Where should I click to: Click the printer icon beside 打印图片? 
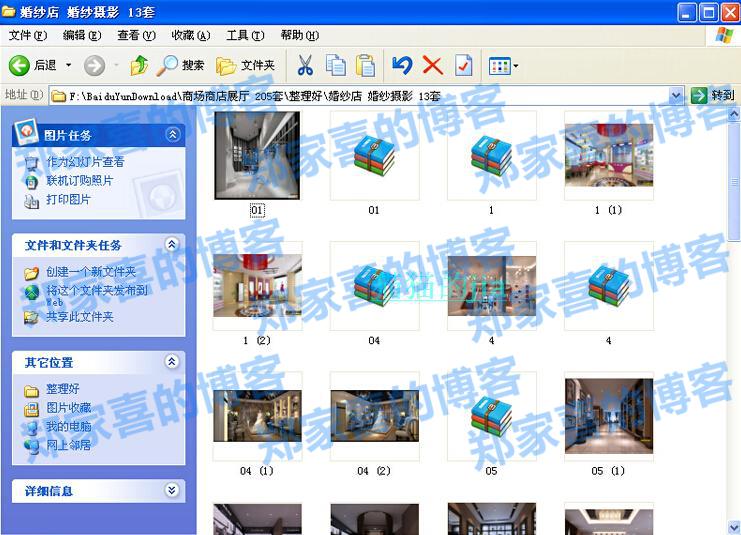click(31, 201)
